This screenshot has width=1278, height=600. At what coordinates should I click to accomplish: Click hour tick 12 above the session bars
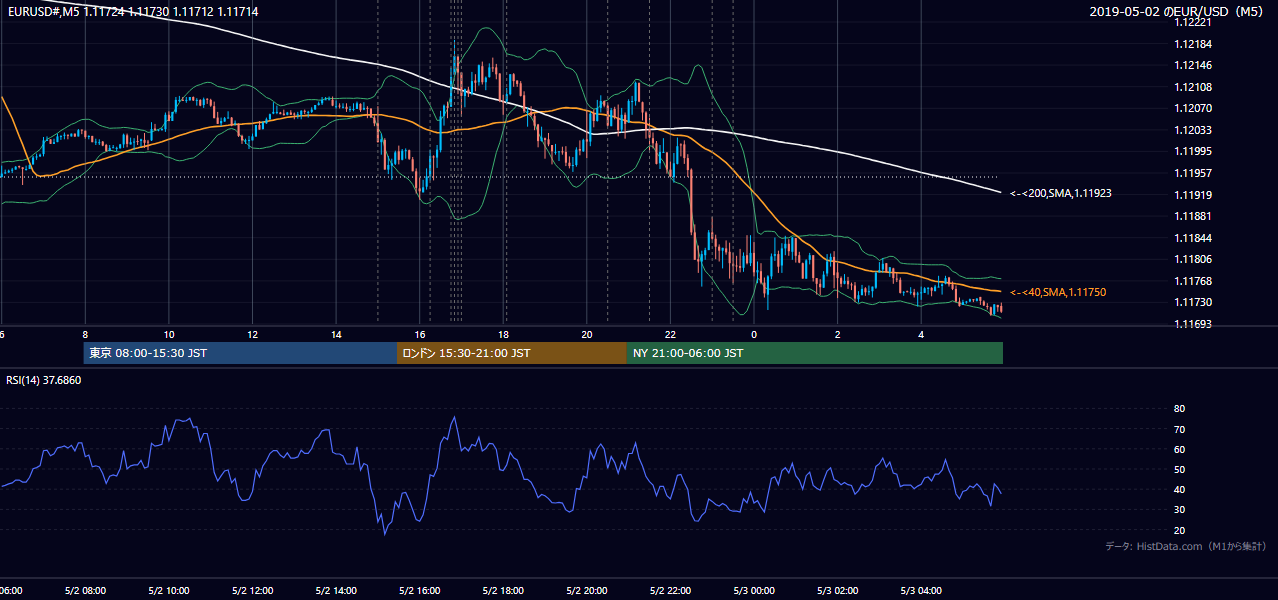tap(253, 334)
